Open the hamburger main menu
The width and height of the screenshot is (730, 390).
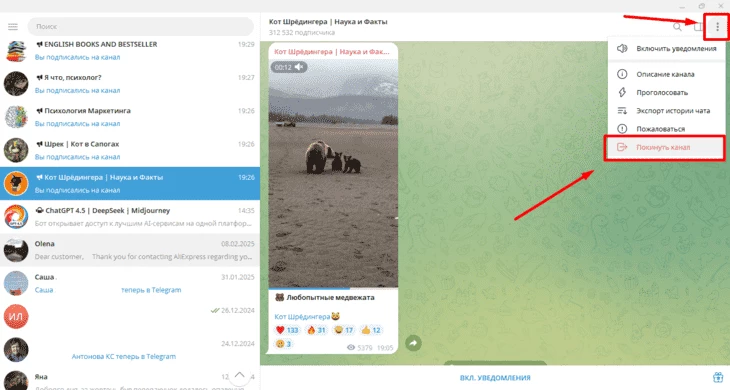13,27
